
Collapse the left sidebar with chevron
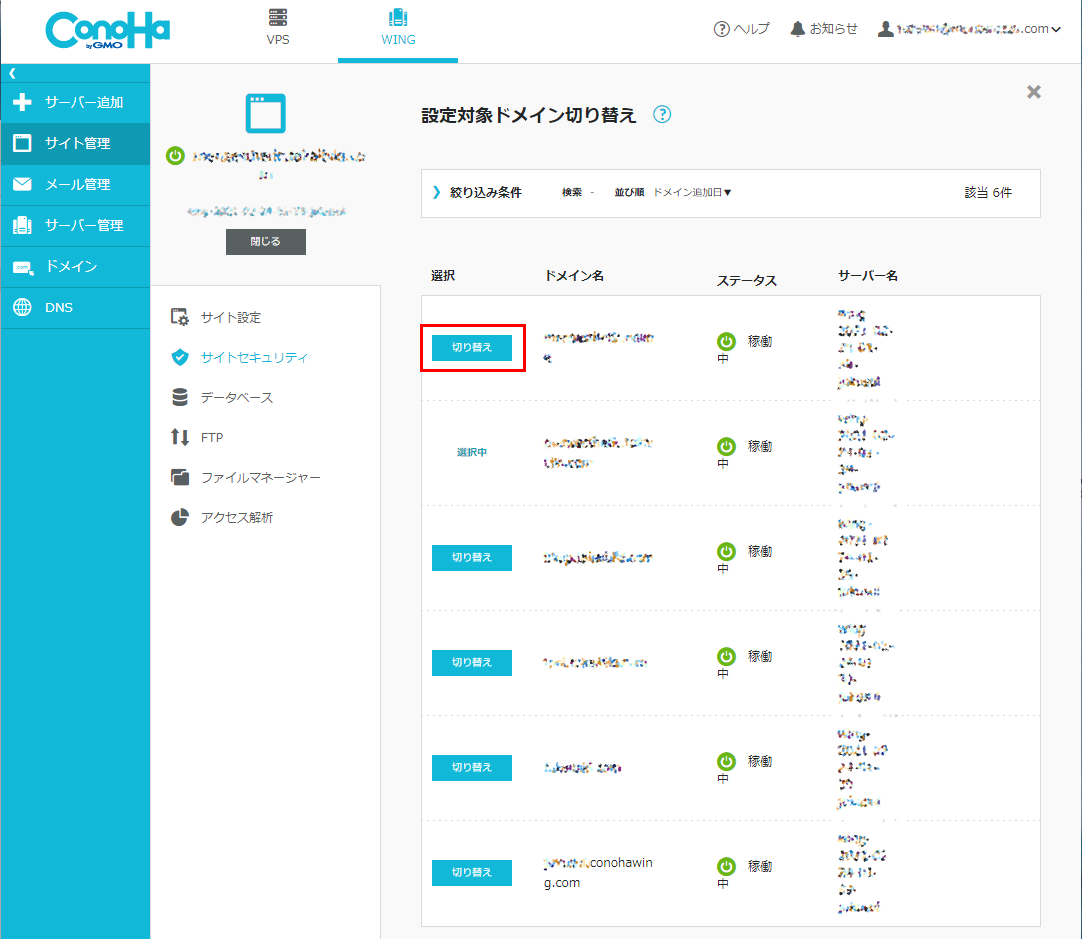(x=12, y=73)
